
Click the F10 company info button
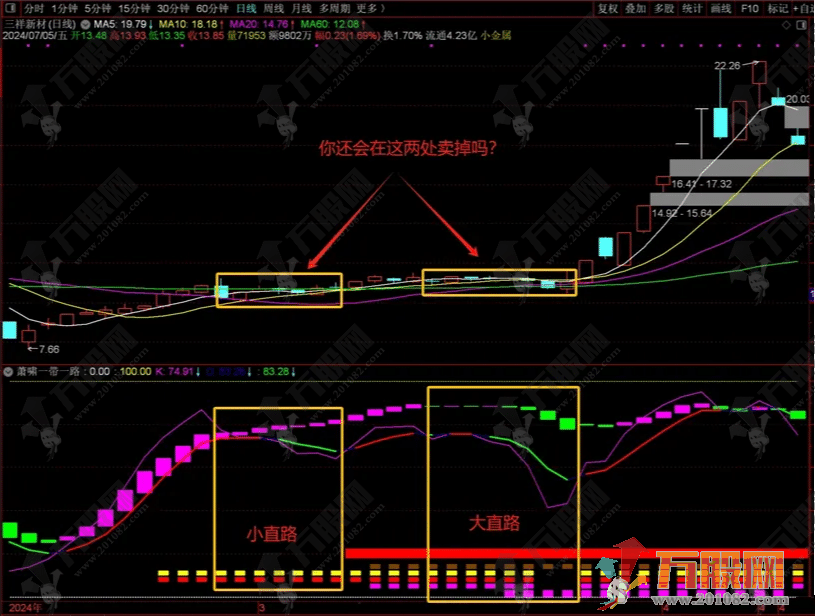(749, 8)
